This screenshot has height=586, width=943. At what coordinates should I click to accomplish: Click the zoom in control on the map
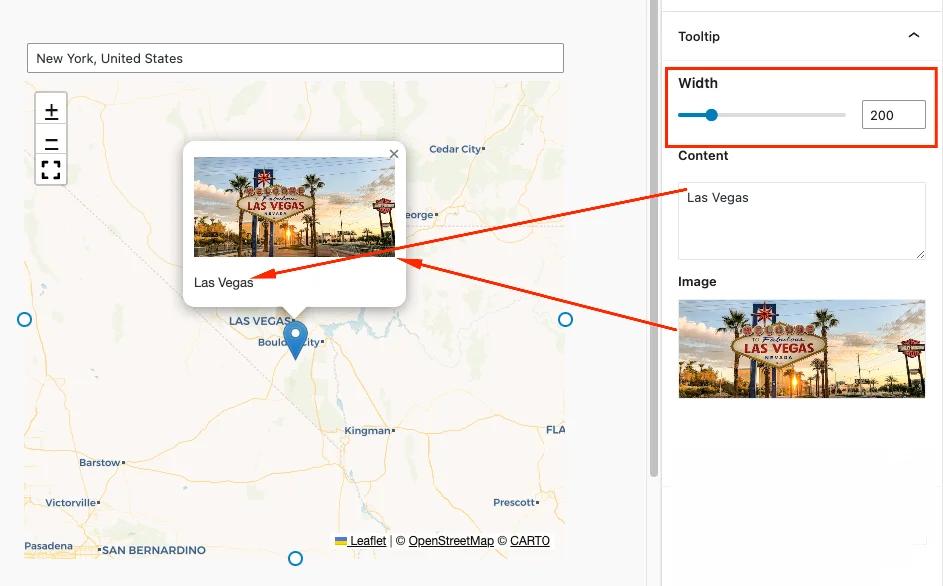50,110
